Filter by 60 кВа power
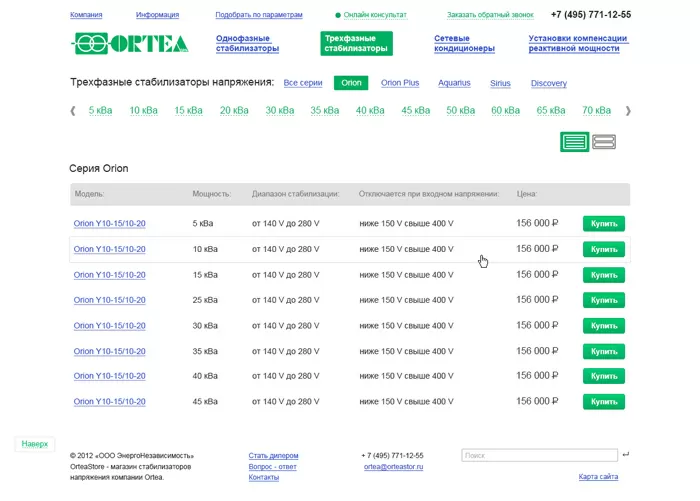 pos(505,110)
